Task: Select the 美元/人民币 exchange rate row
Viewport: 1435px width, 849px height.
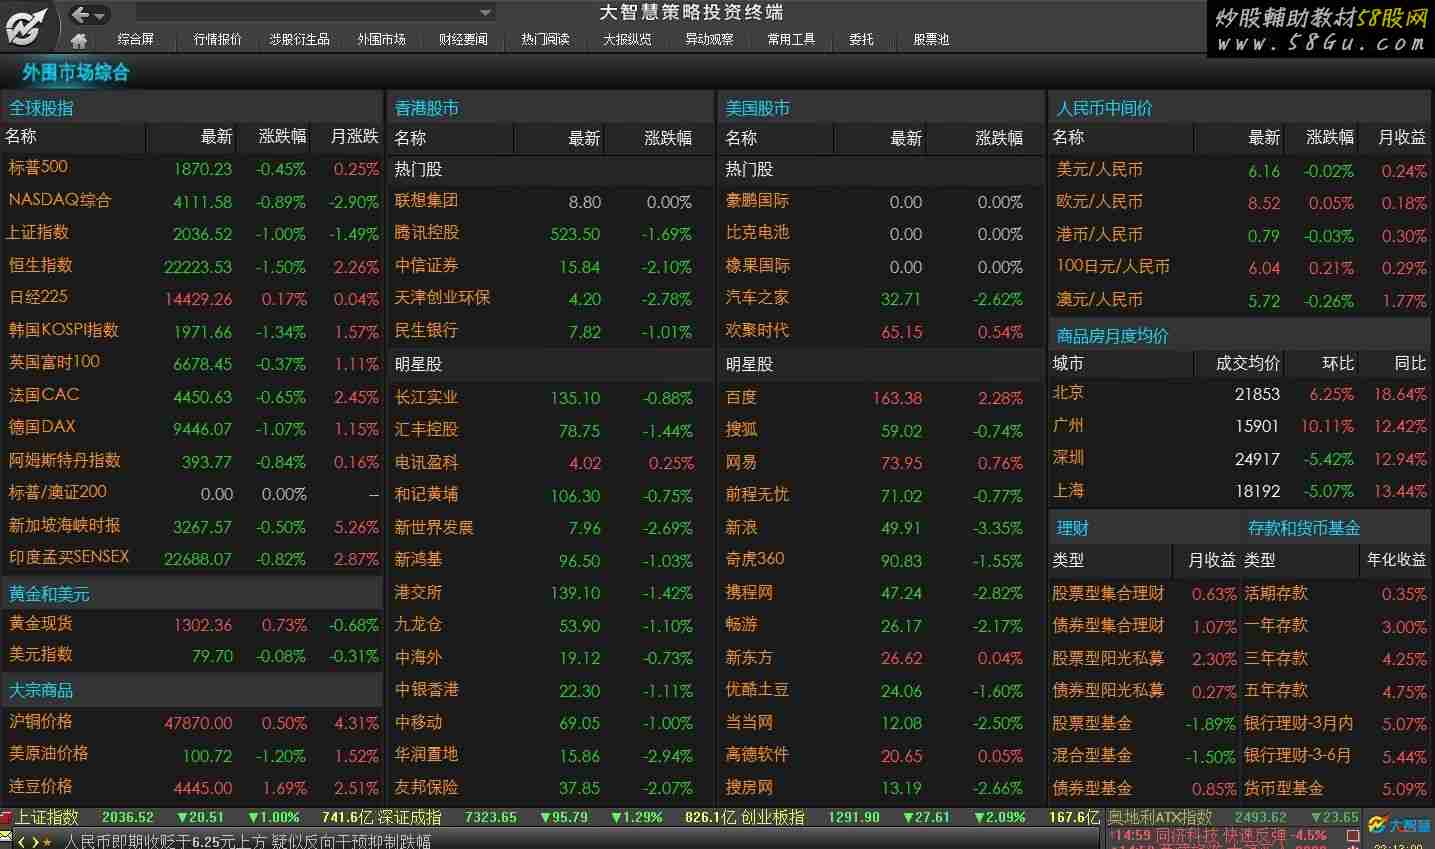Action: tap(1239, 170)
